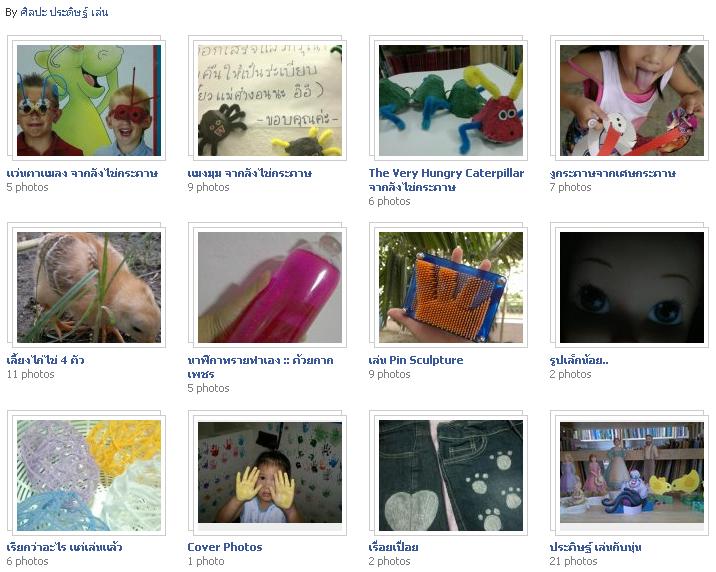Open the baby chick album thumbnail
Image resolution: width=716 pixels, height=572 pixels.
(89, 287)
